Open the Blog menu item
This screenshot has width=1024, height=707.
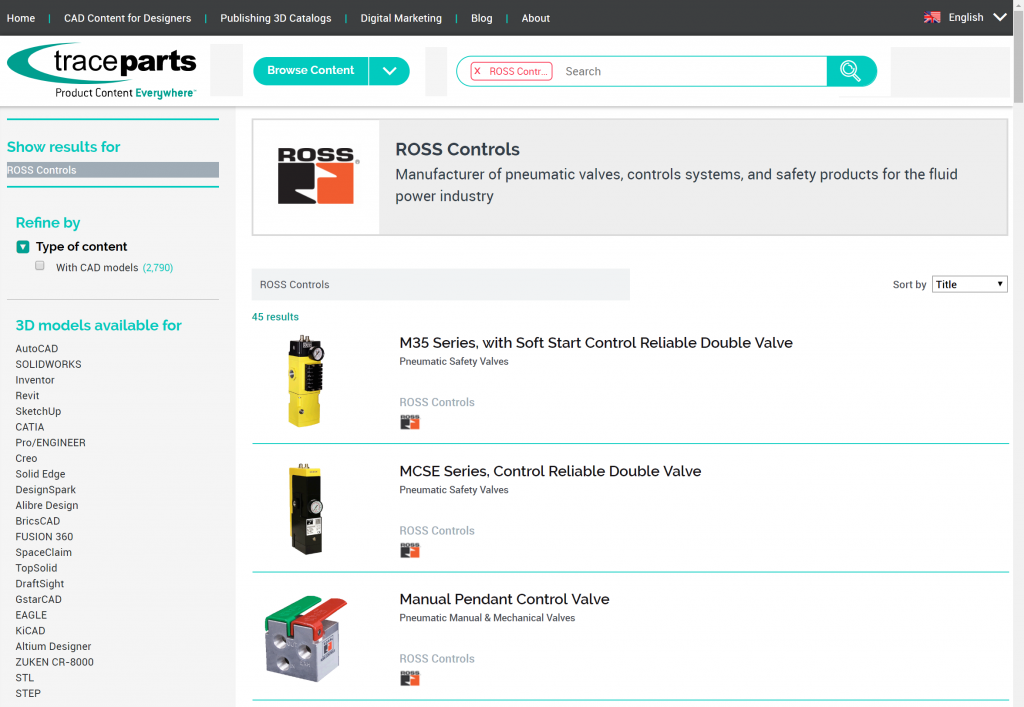pos(481,18)
